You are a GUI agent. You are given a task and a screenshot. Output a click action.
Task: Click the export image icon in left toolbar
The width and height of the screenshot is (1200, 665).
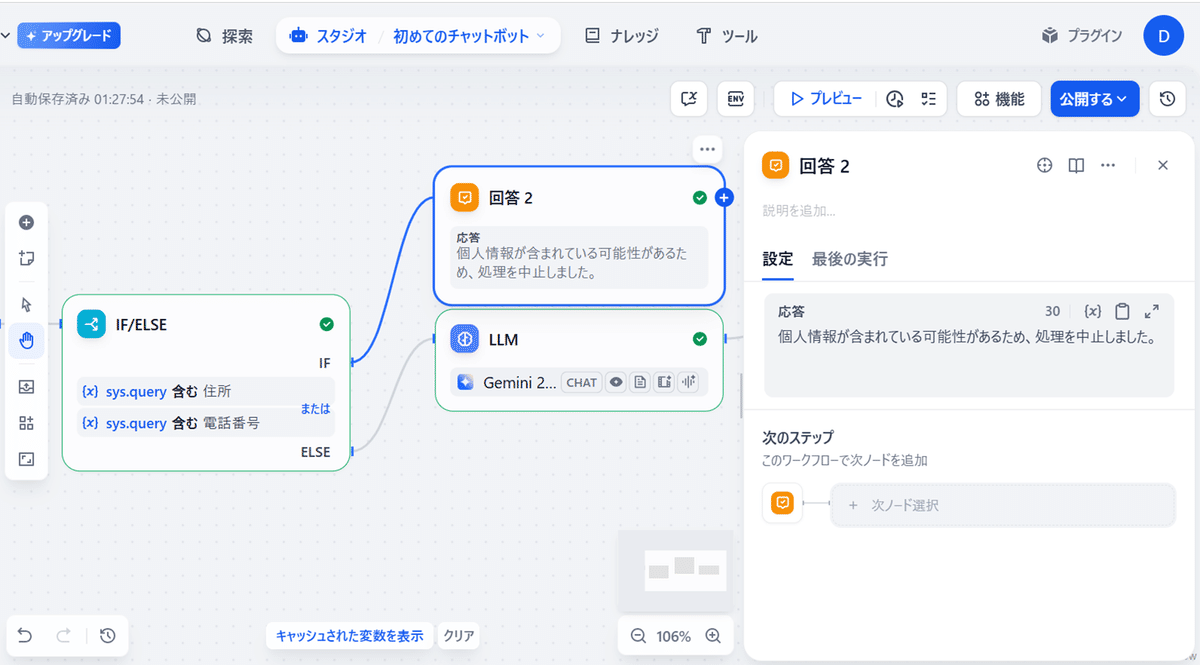(27, 387)
